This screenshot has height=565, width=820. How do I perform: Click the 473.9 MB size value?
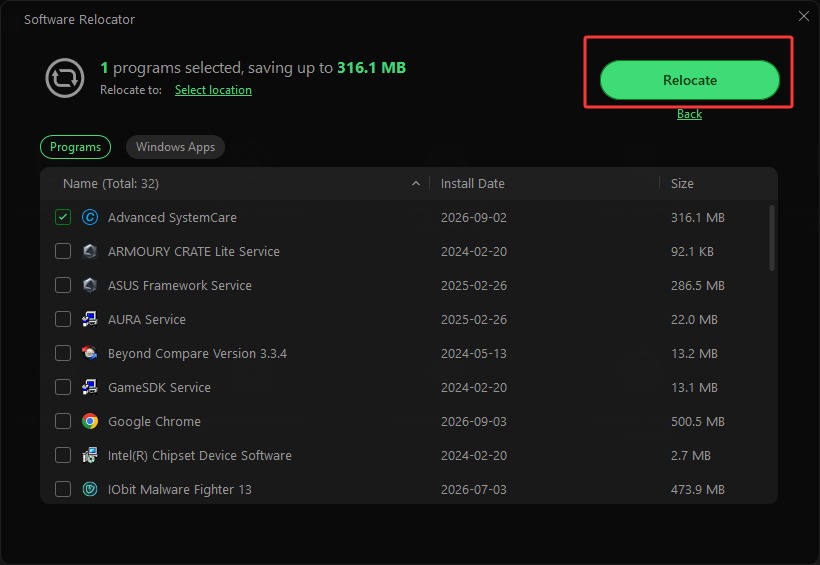coord(698,490)
